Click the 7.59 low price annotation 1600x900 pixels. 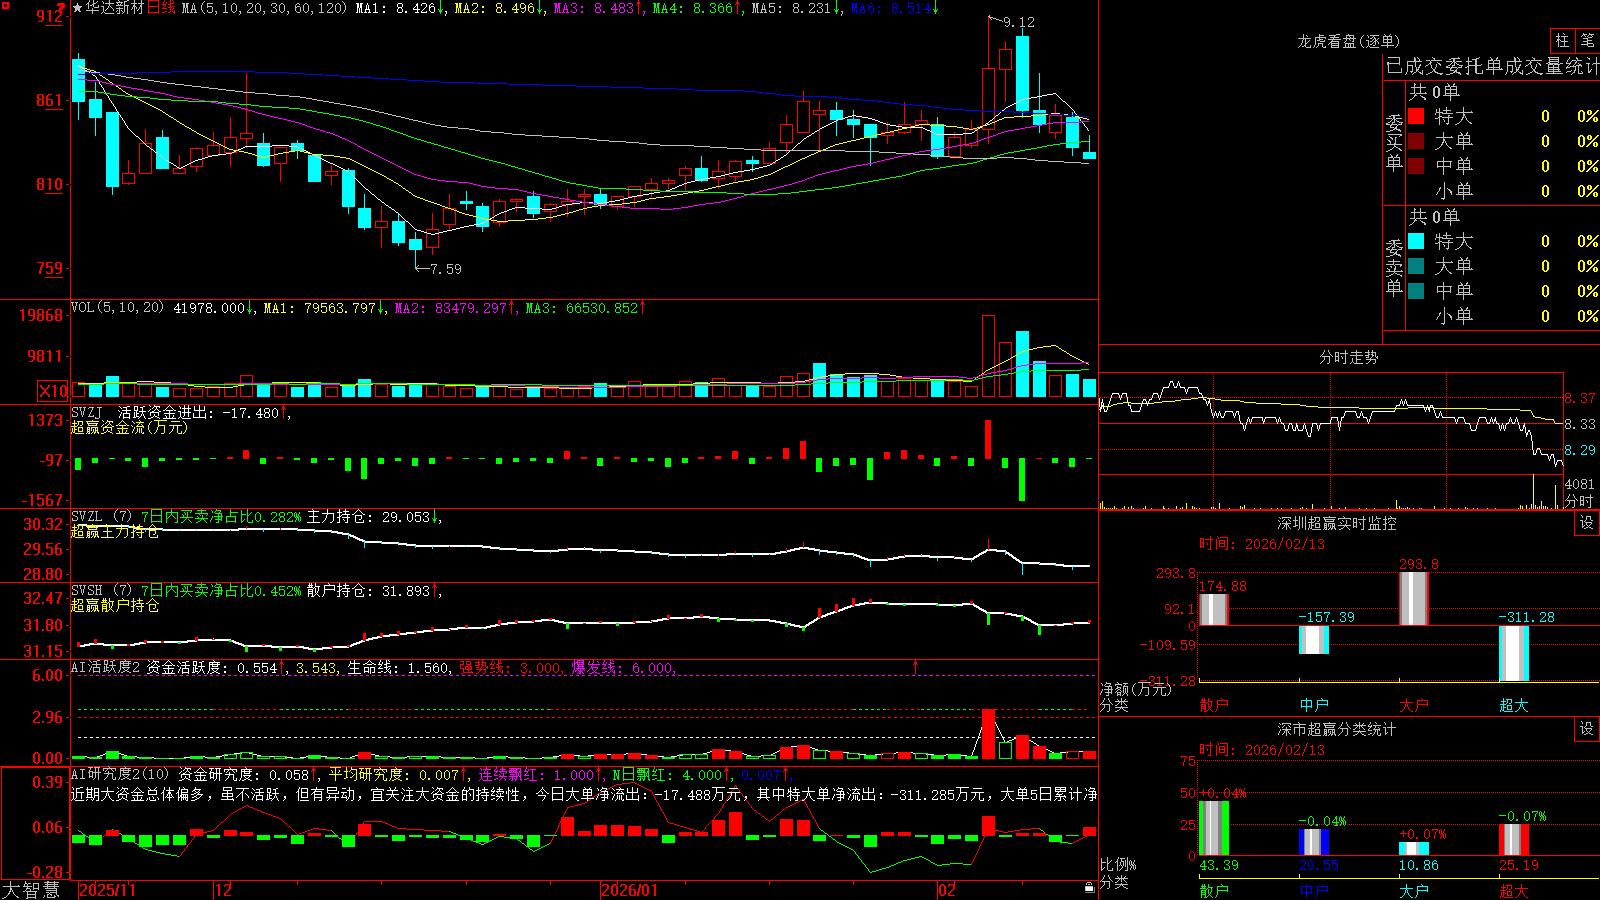[x=446, y=269]
